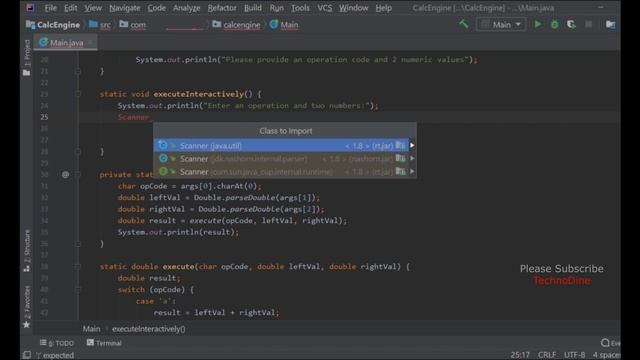This screenshot has width=640, height=360.
Task: Click executeInteractively method name on line 23
Action: (x=198, y=94)
